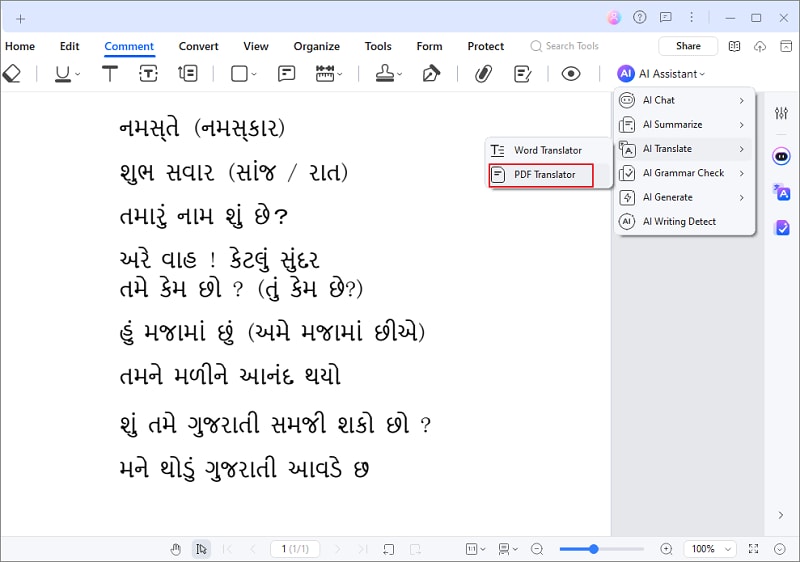800x562 pixels.
Task: Switch to the Tools tab
Action: 378,46
